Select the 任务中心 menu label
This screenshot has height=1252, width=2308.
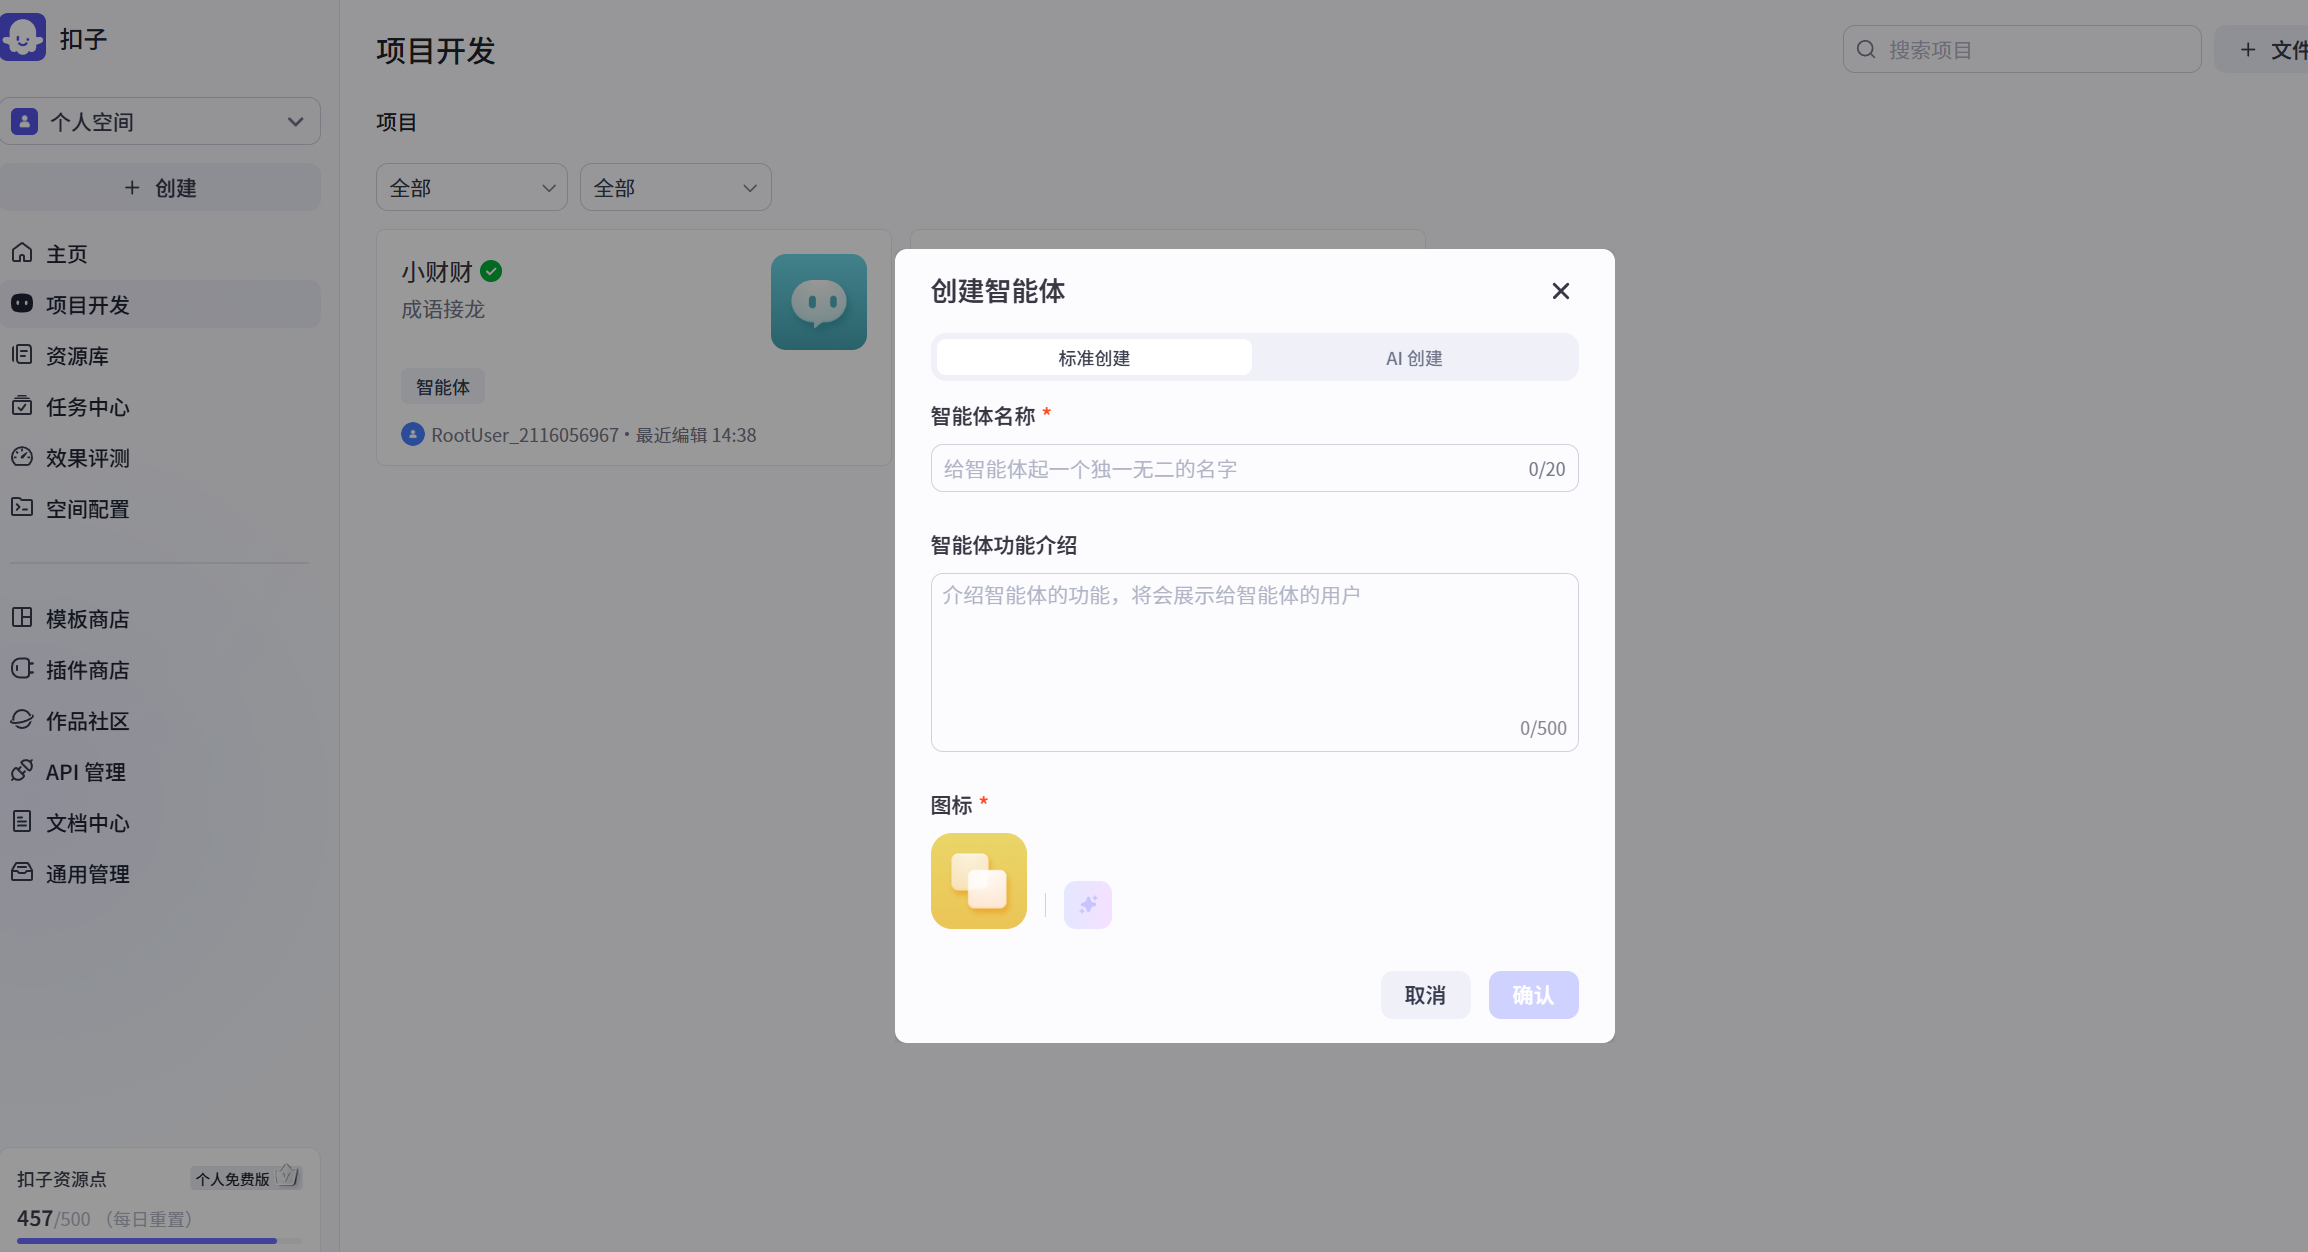point(88,407)
